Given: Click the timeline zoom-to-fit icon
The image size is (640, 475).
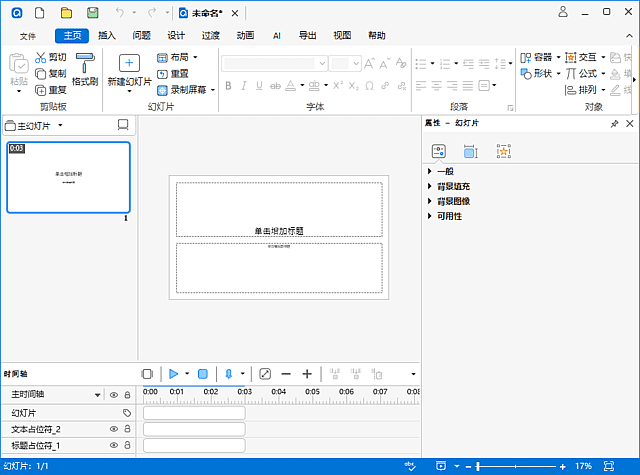Looking at the screenshot, I should coord(265,373).
